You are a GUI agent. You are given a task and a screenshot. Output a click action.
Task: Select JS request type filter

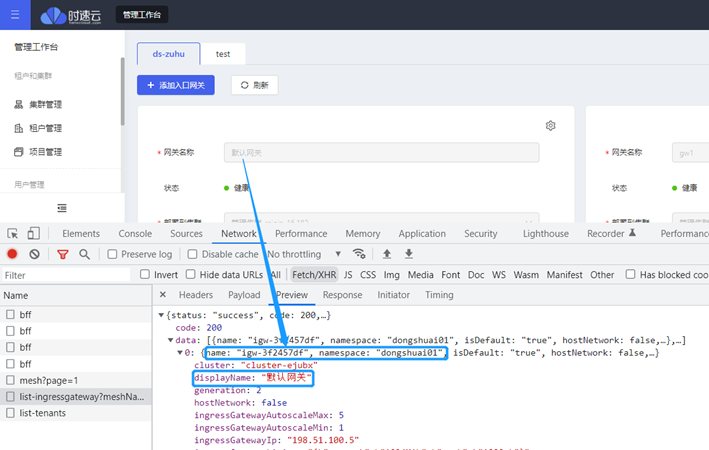click(x=348, y=275)
